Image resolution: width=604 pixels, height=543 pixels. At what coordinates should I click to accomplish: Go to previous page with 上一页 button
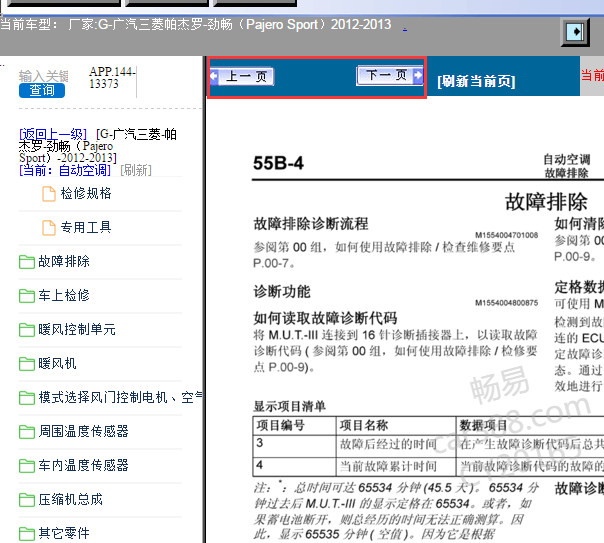[x=242, y=76]
